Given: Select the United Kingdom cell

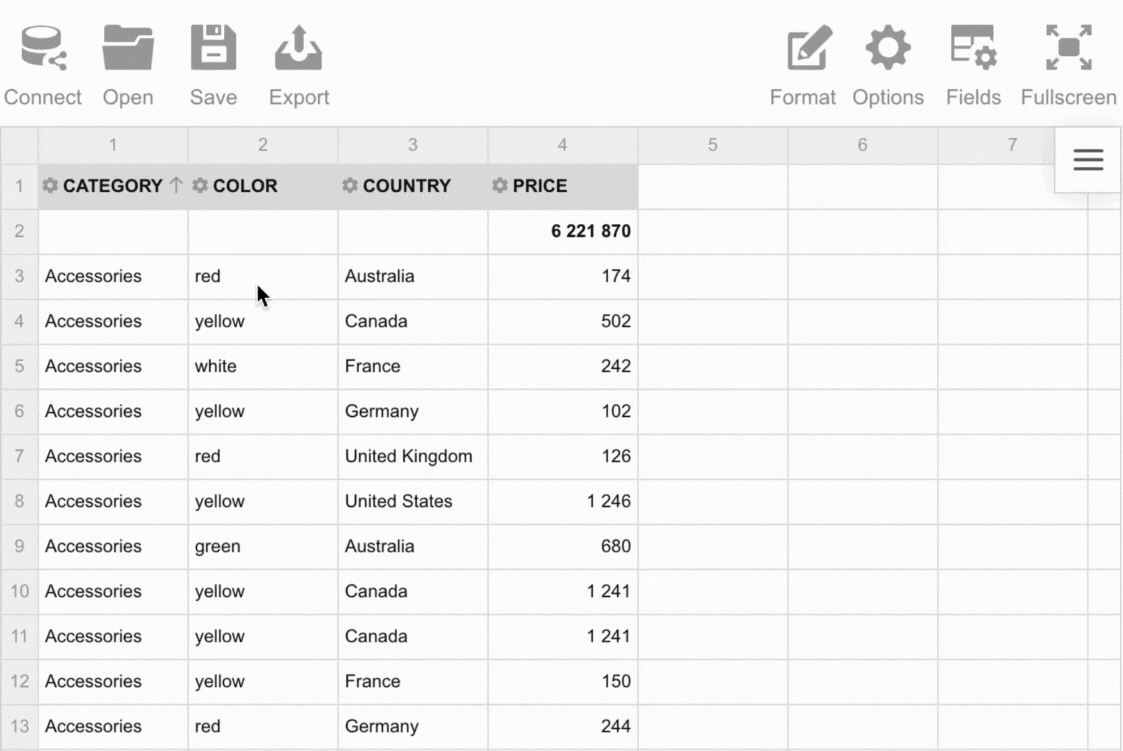Looking at the screenshot, I should pyautogui.click(x=413, y=457).
